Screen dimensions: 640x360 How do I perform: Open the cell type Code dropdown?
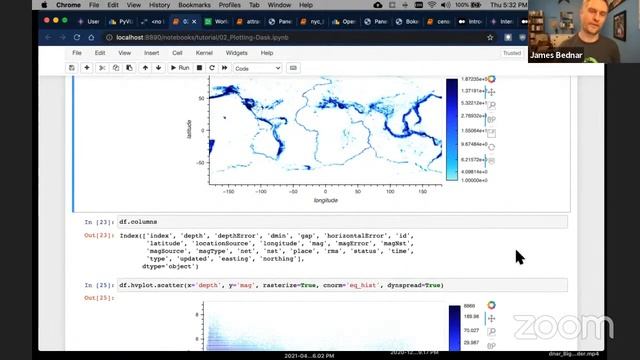click(258, 68)
